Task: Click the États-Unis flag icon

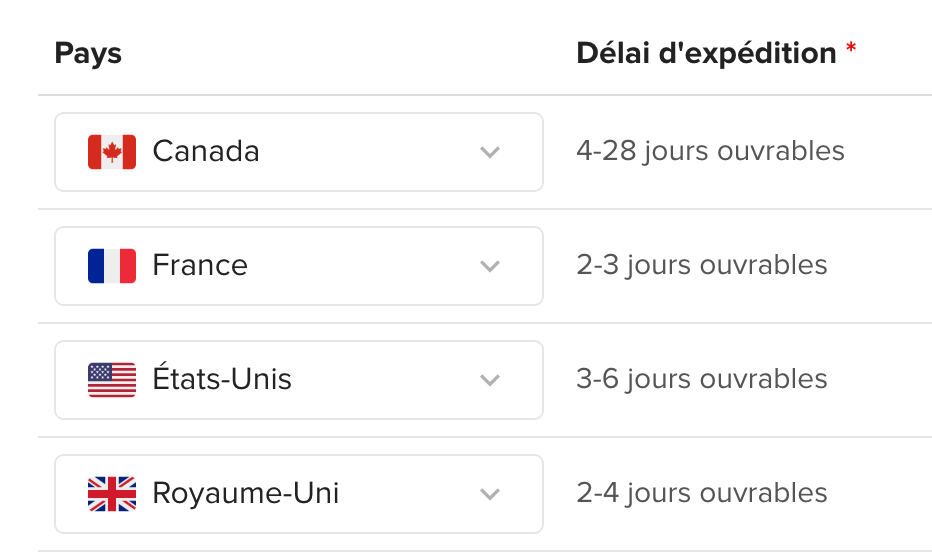Action: pos(112,380)
